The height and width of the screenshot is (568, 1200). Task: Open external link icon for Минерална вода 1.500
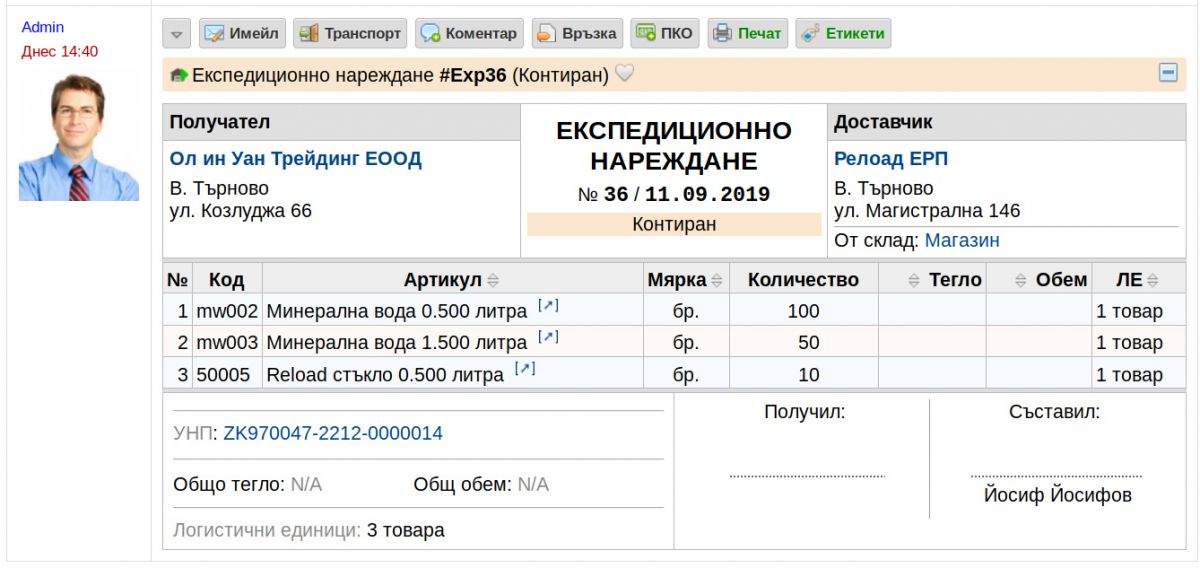tap(548, 337)
